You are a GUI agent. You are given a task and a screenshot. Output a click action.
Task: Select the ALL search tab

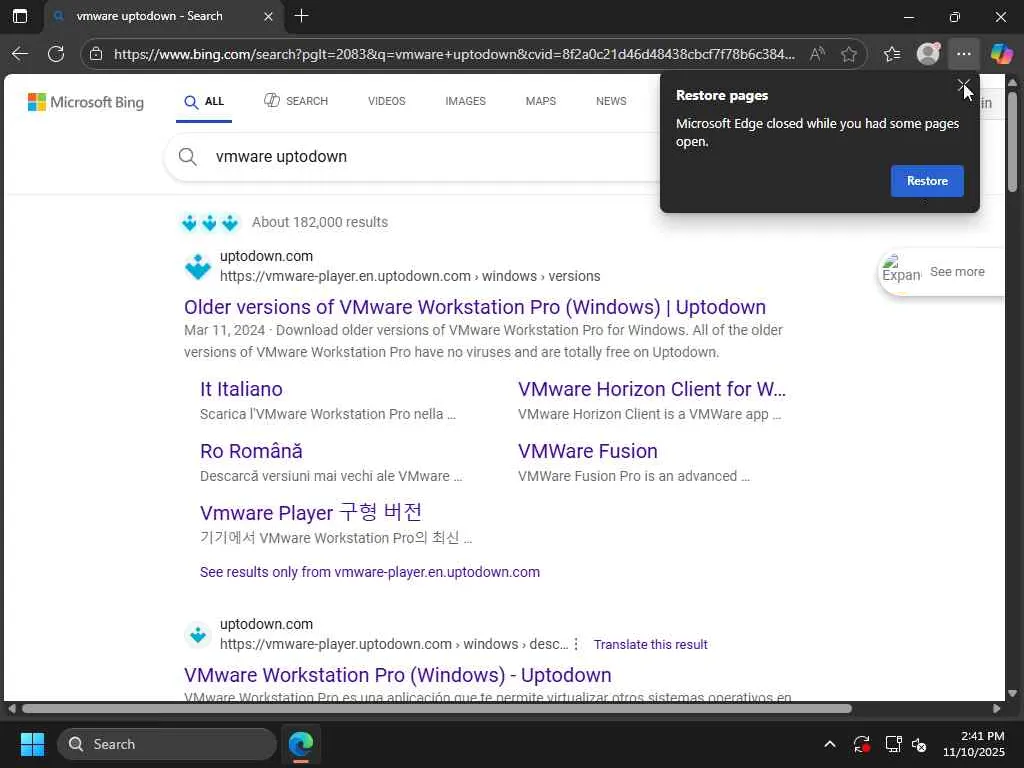click(204, 102)
